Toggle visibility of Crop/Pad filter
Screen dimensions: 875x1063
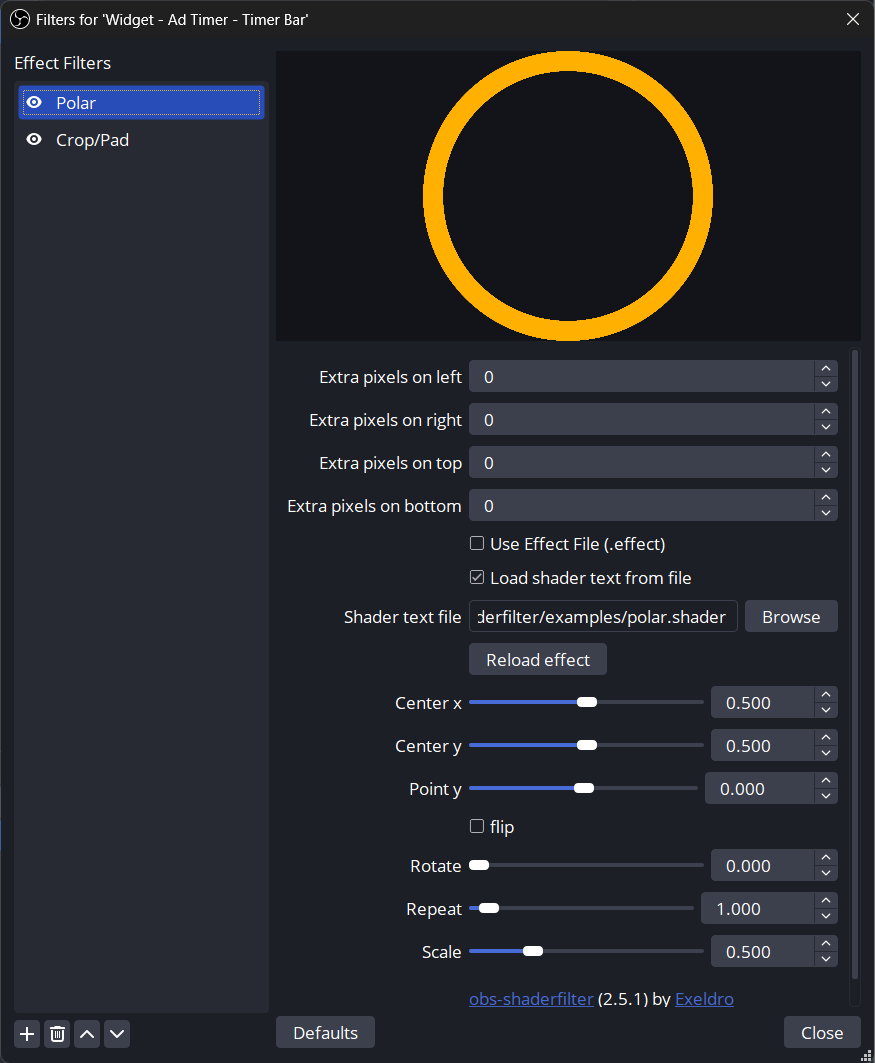pyautogui.click(x=34, y=140)
